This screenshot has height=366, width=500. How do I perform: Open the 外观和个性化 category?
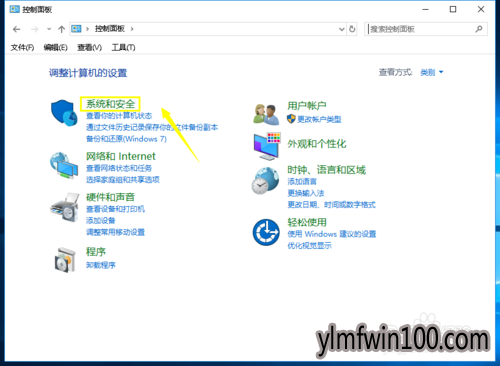click(317, 144)
